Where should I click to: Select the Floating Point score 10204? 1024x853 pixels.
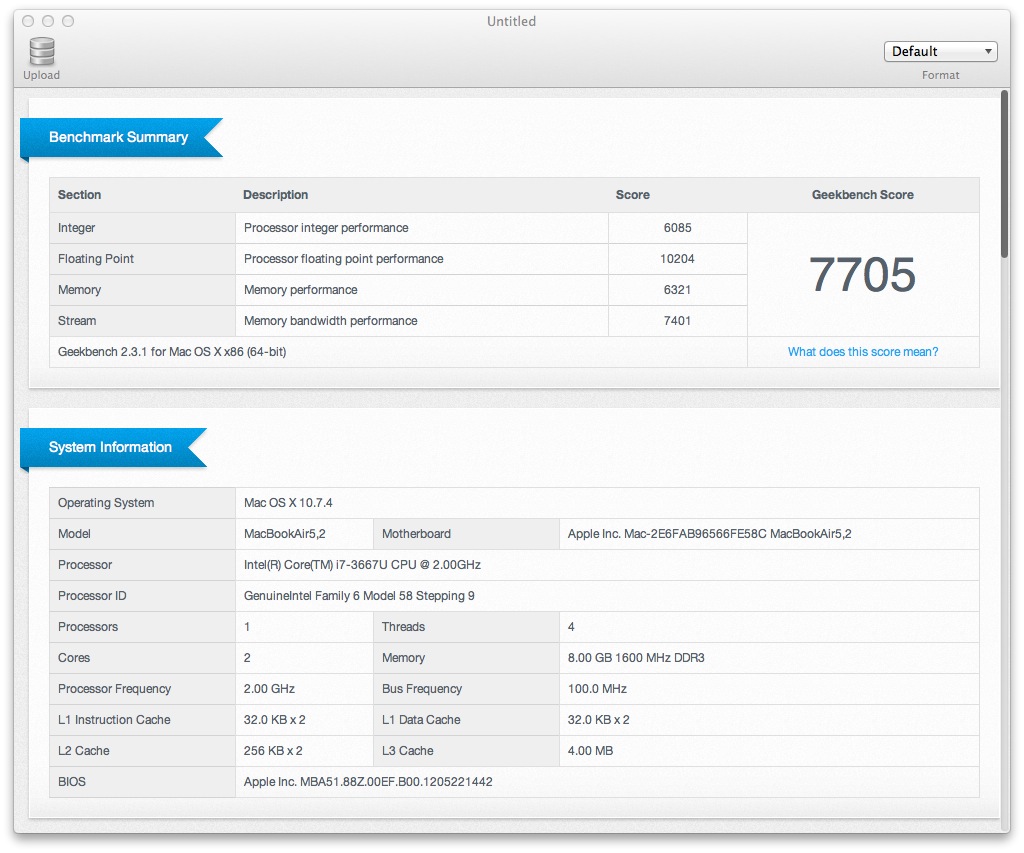click(677, 259)
